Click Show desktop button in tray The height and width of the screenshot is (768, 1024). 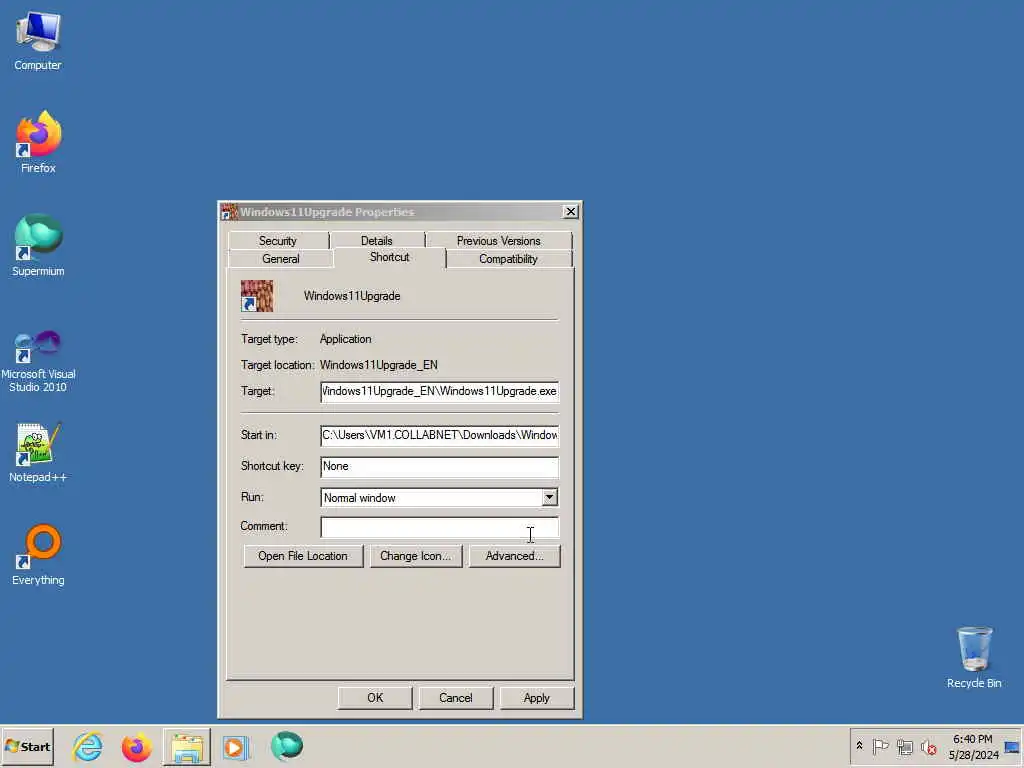point(1013,746)
